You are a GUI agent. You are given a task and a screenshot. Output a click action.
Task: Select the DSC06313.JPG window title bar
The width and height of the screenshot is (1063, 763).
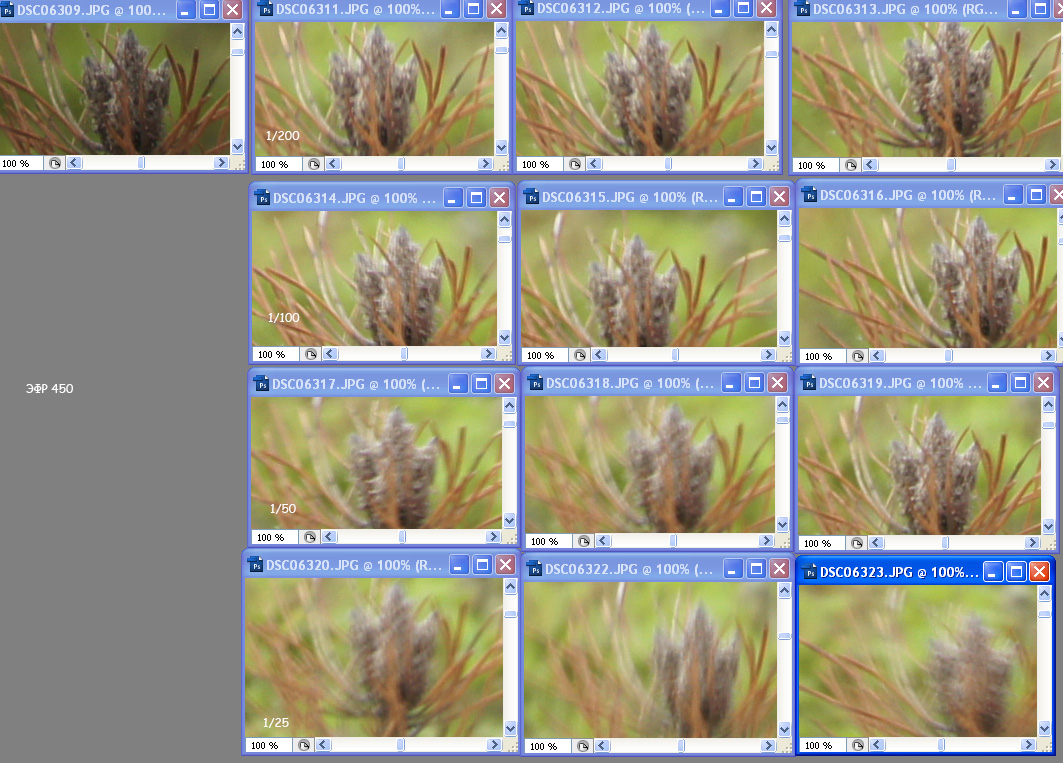900,9
